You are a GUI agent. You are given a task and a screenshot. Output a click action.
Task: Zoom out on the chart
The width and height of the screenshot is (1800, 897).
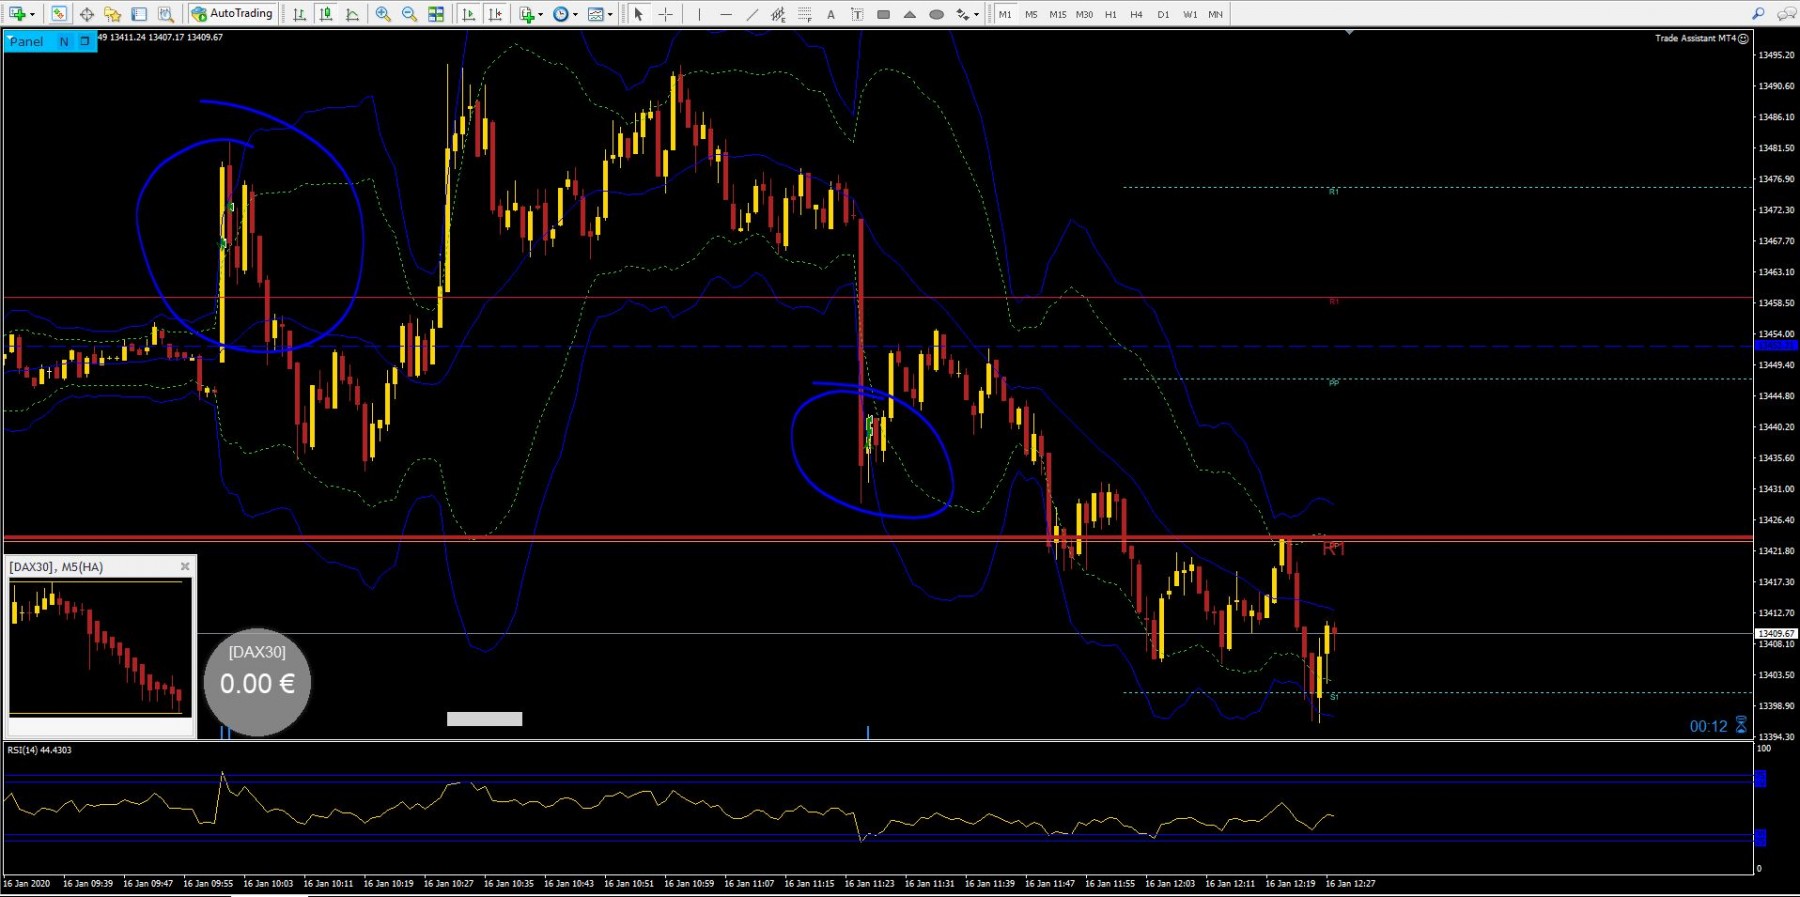click(x=409, y=14)
